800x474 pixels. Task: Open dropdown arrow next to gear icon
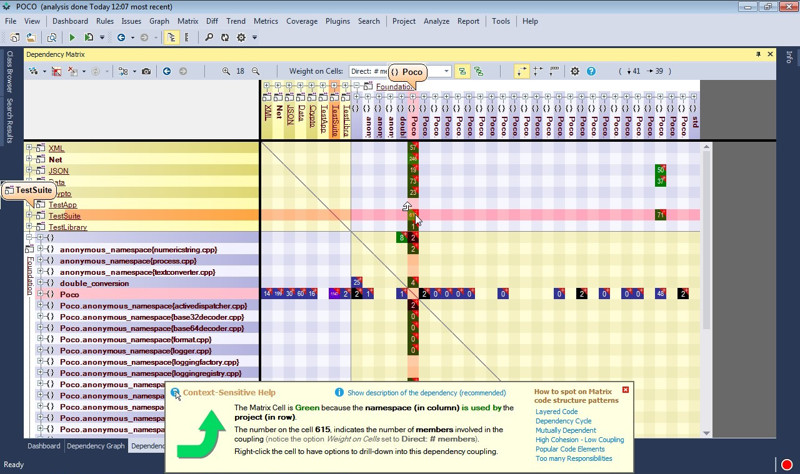click(x=255, y=37)
